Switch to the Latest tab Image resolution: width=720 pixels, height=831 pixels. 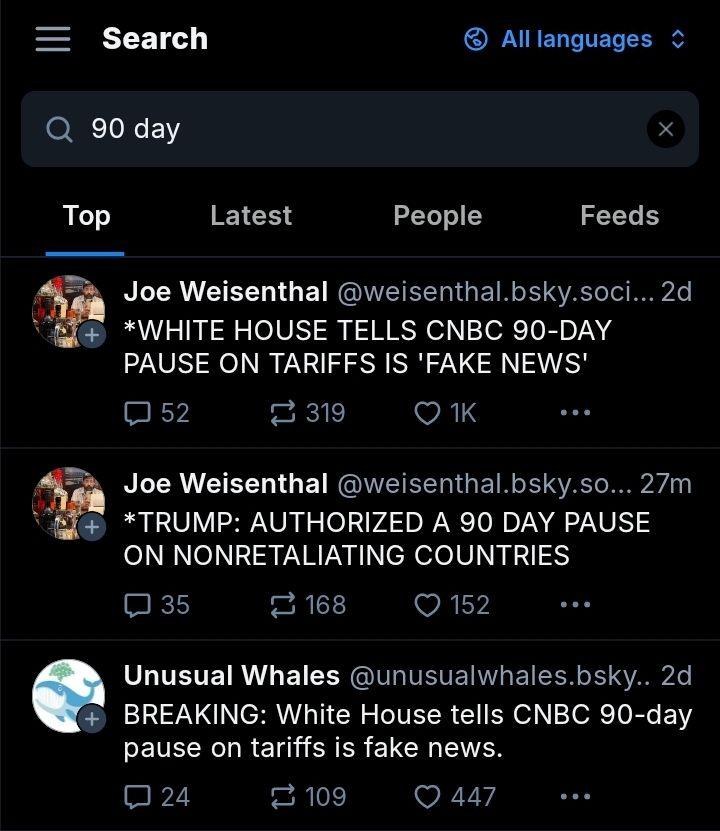(x=250, y=215)
